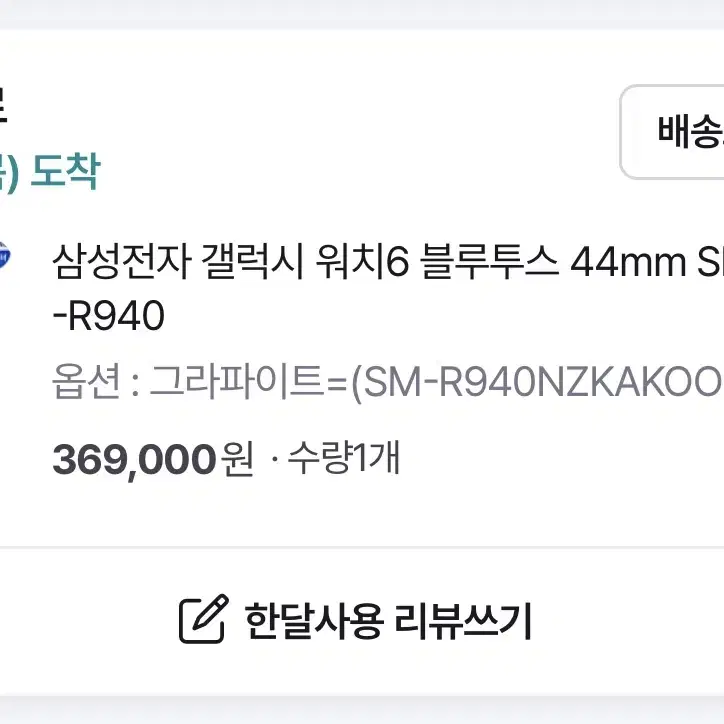Click the pencil edit icon beside 리뷰쓰기
The height and width of the screenshot is (724, 724).
(x=203, y=619)
